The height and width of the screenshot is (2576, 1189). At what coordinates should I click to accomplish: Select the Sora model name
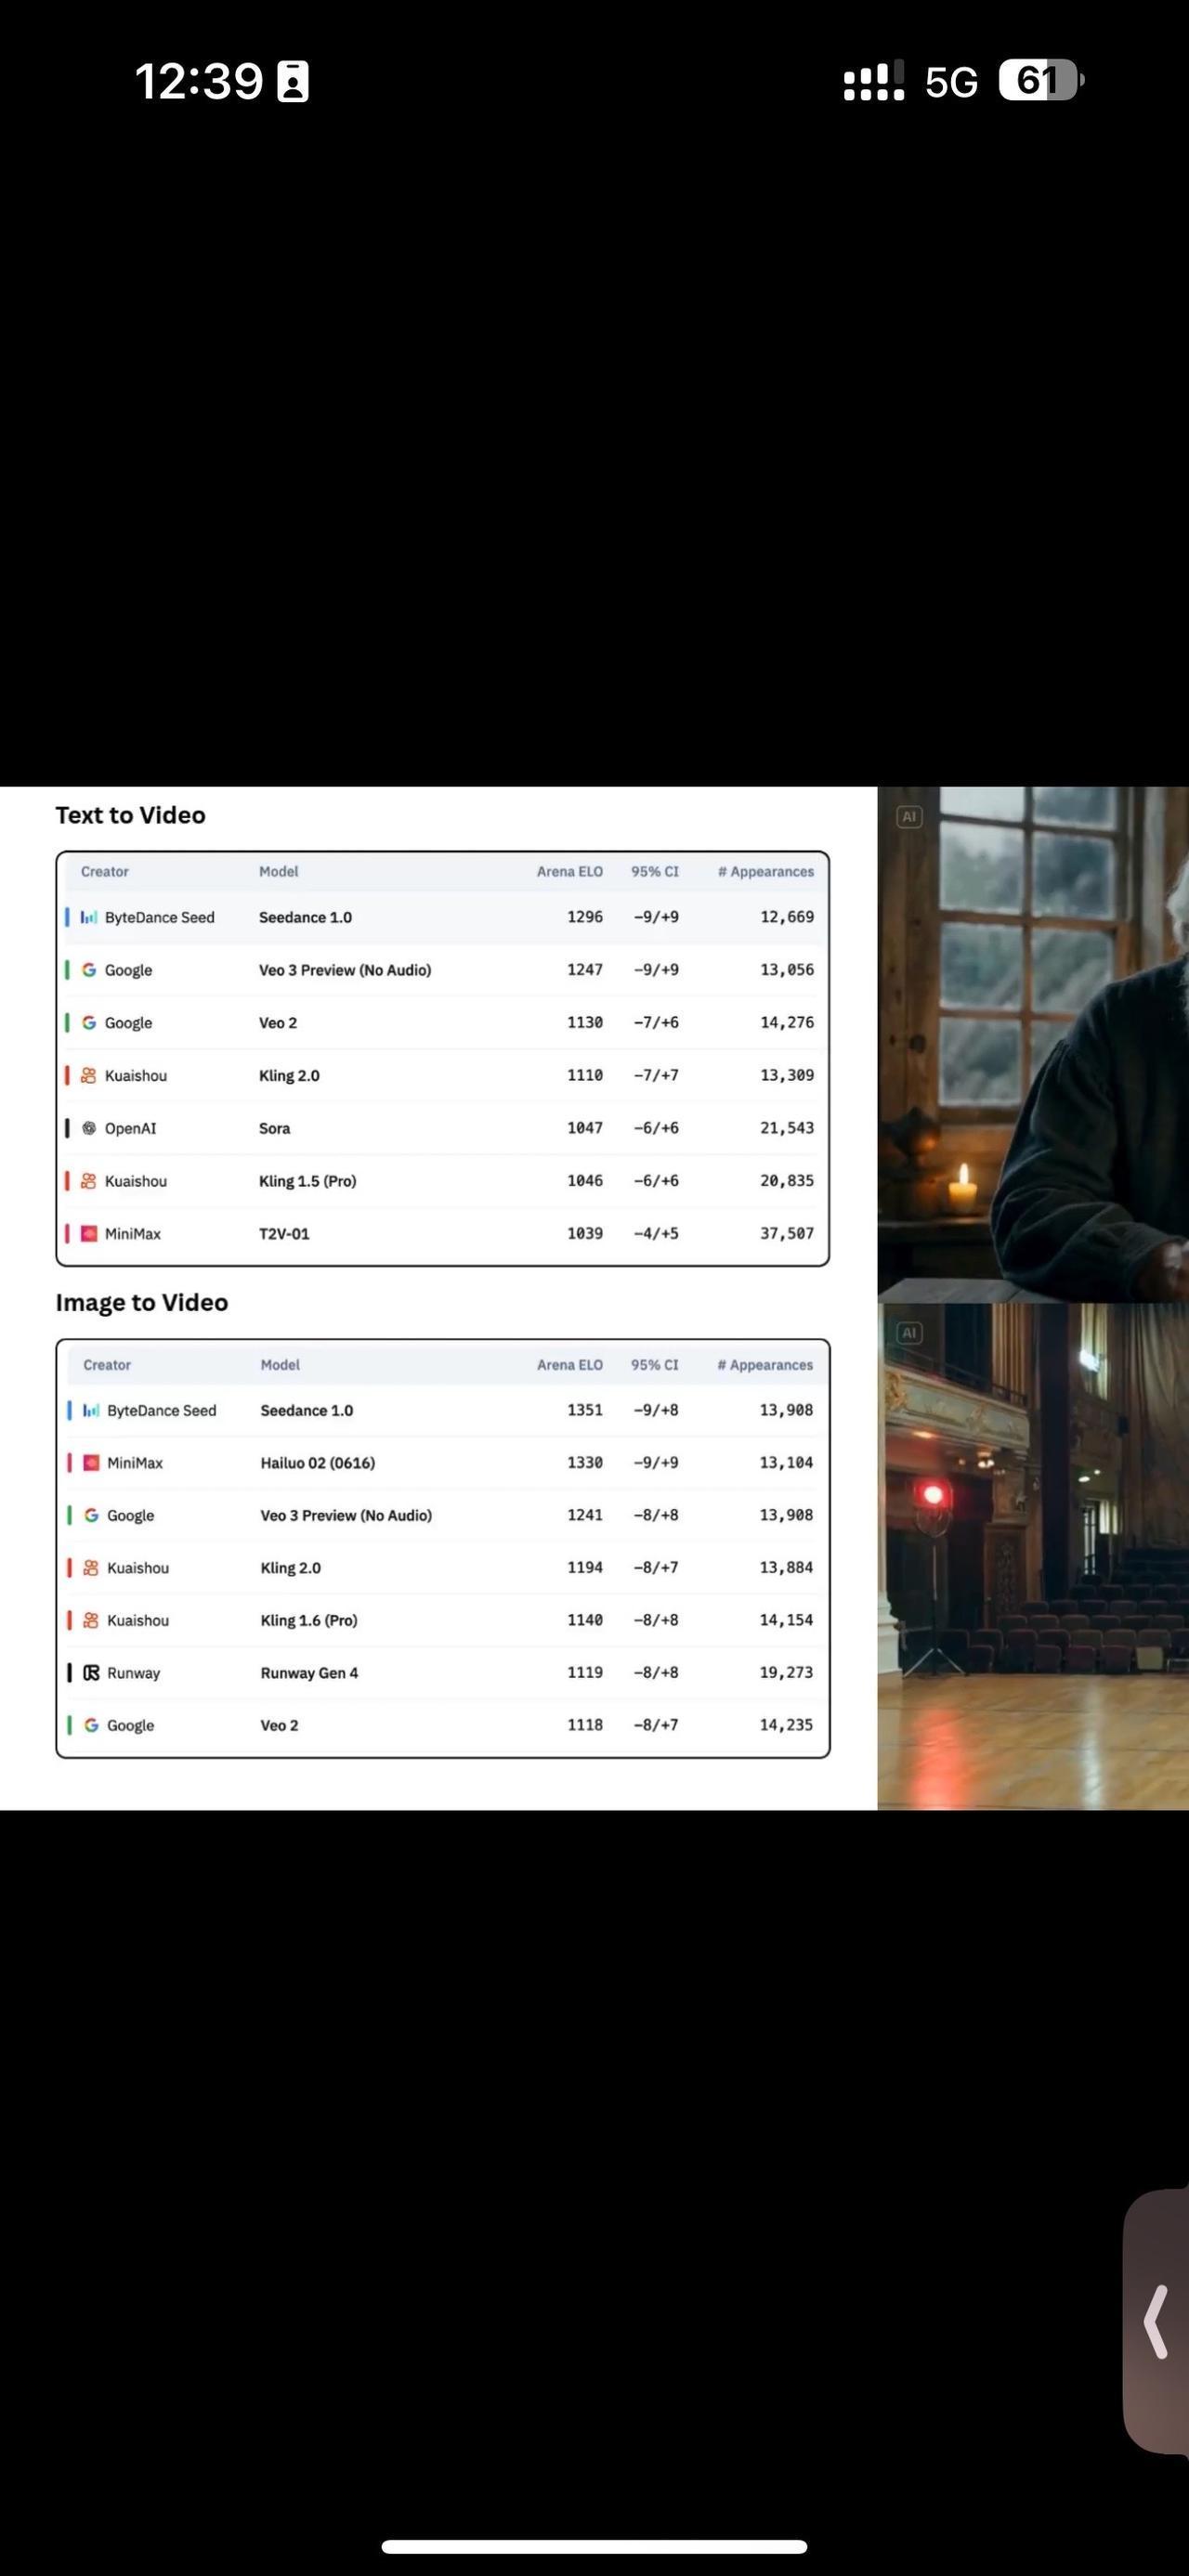tap(274, 1128)
